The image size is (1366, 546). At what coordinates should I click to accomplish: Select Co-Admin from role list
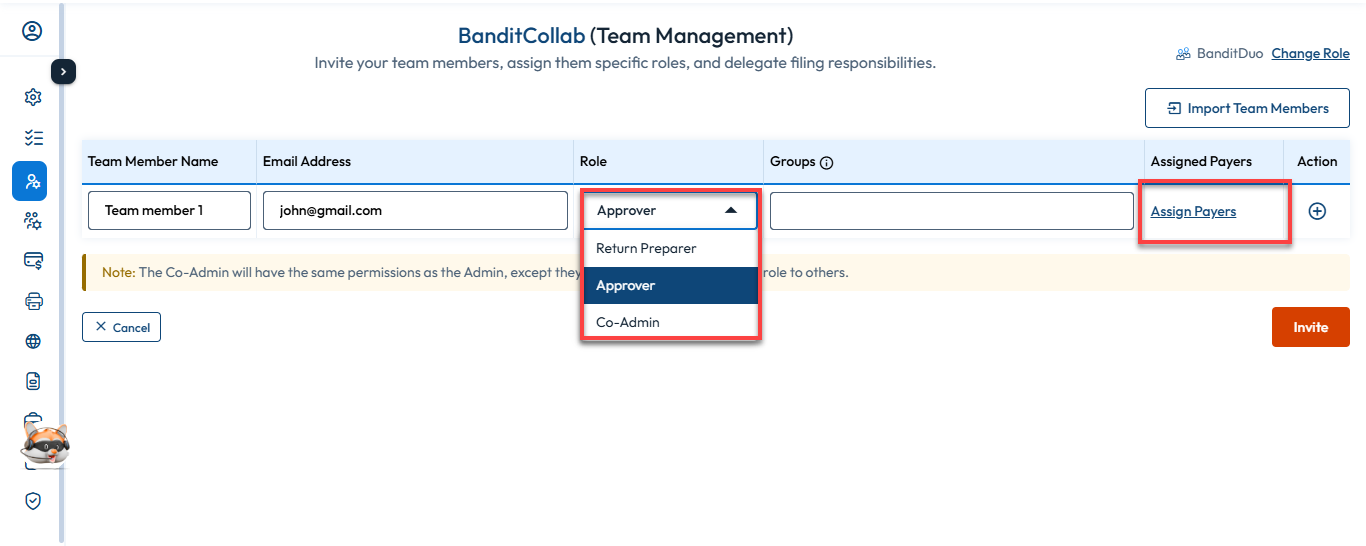(x=670, y=322)
